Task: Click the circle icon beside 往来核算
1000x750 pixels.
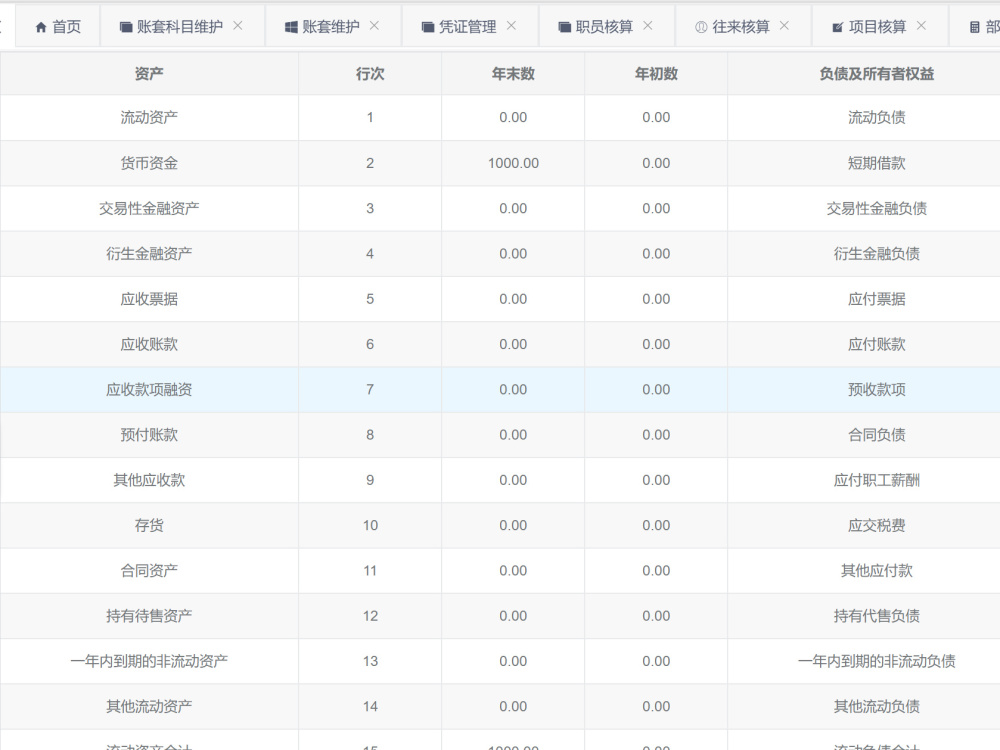Action: (x=701, y=27)
